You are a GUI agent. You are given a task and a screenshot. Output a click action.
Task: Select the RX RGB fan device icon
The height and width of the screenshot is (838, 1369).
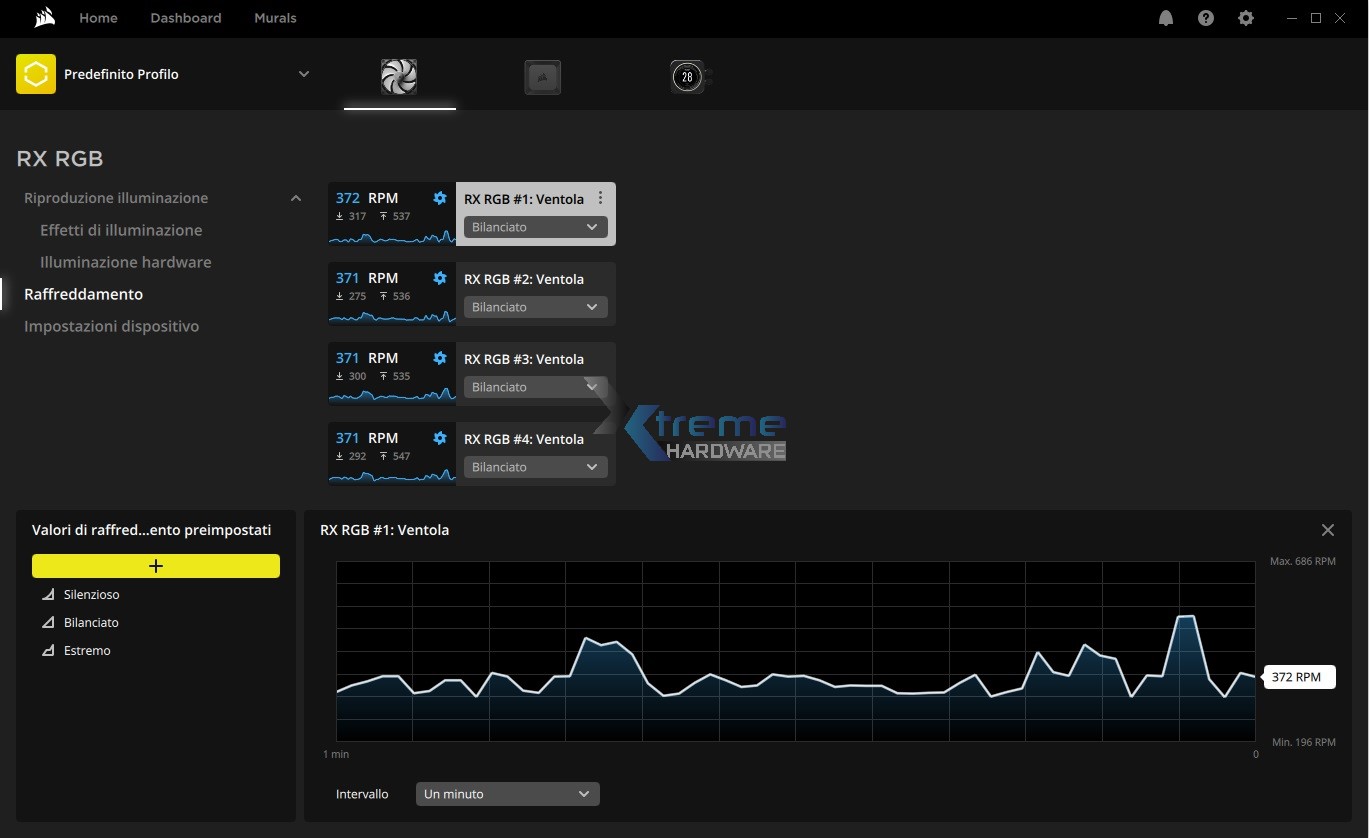(399, 77)
